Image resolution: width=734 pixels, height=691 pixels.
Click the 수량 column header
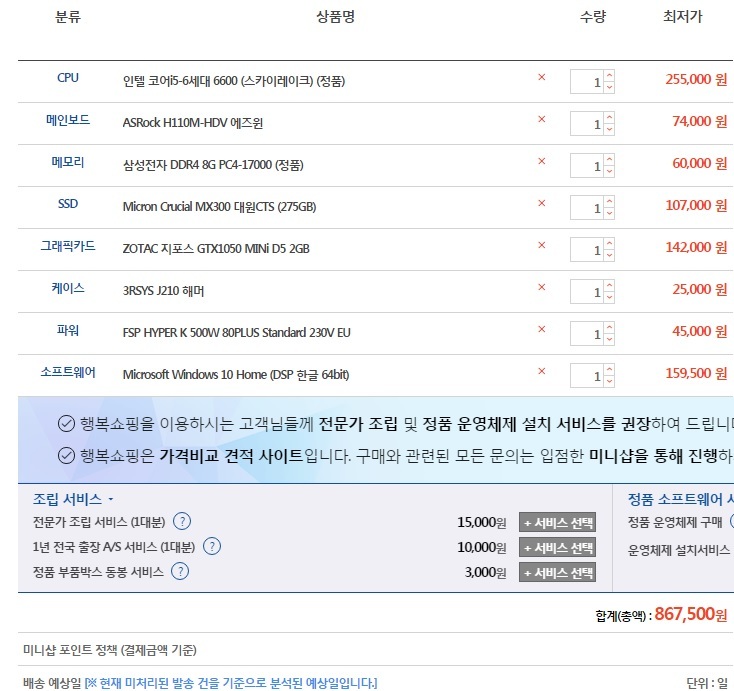tap(593, 17)
